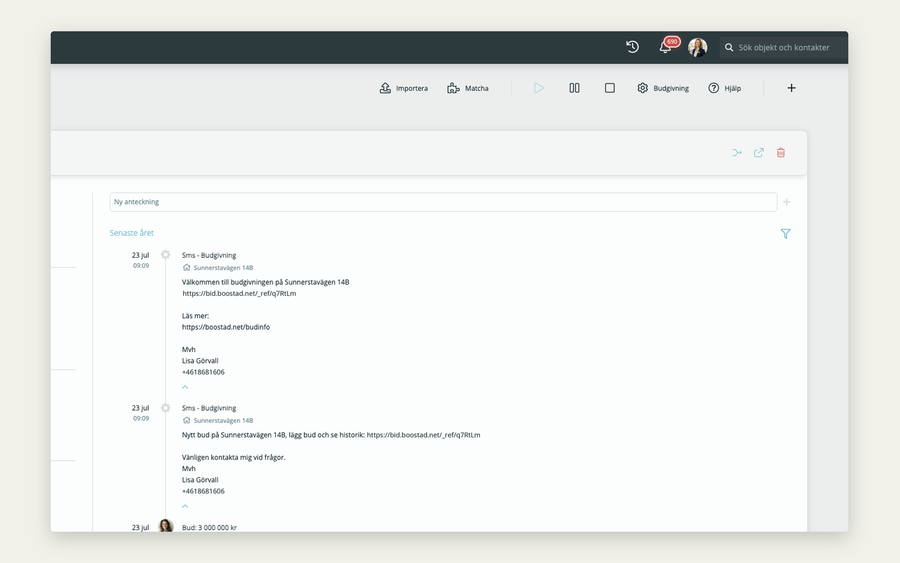This screenshot has width=900, height=563.
Task: Focus the Sök objekt och kontakter search
Action: 783,48
